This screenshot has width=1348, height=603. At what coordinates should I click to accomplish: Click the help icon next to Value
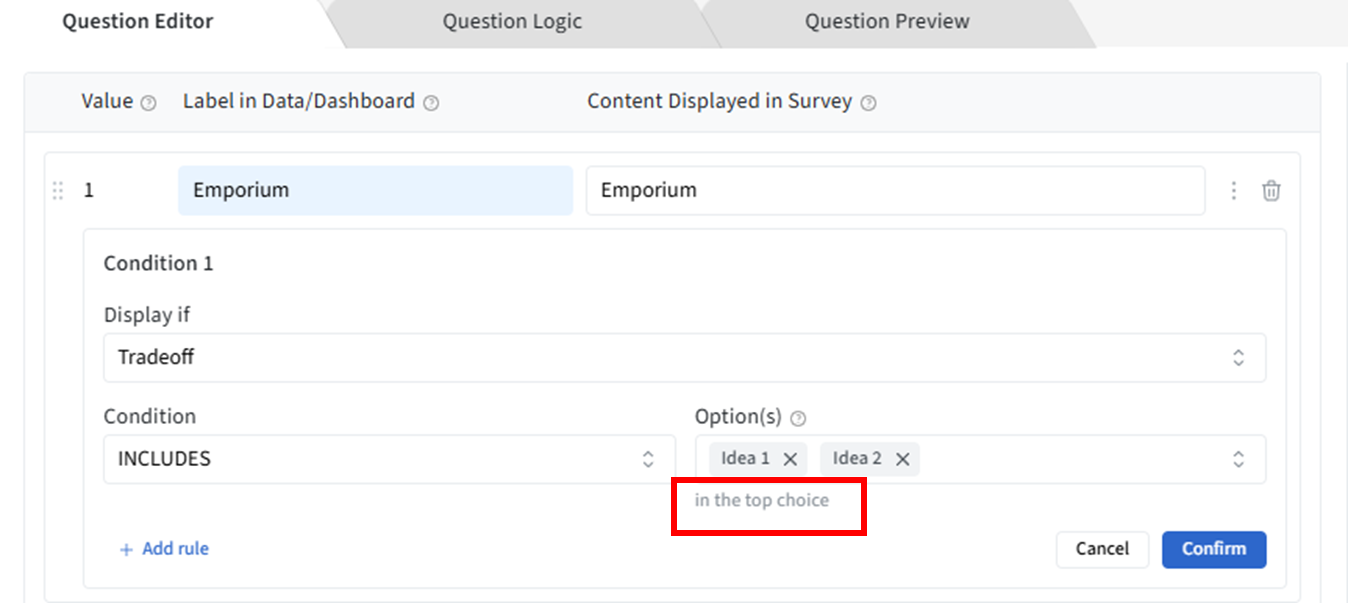[x=149, y=103]
